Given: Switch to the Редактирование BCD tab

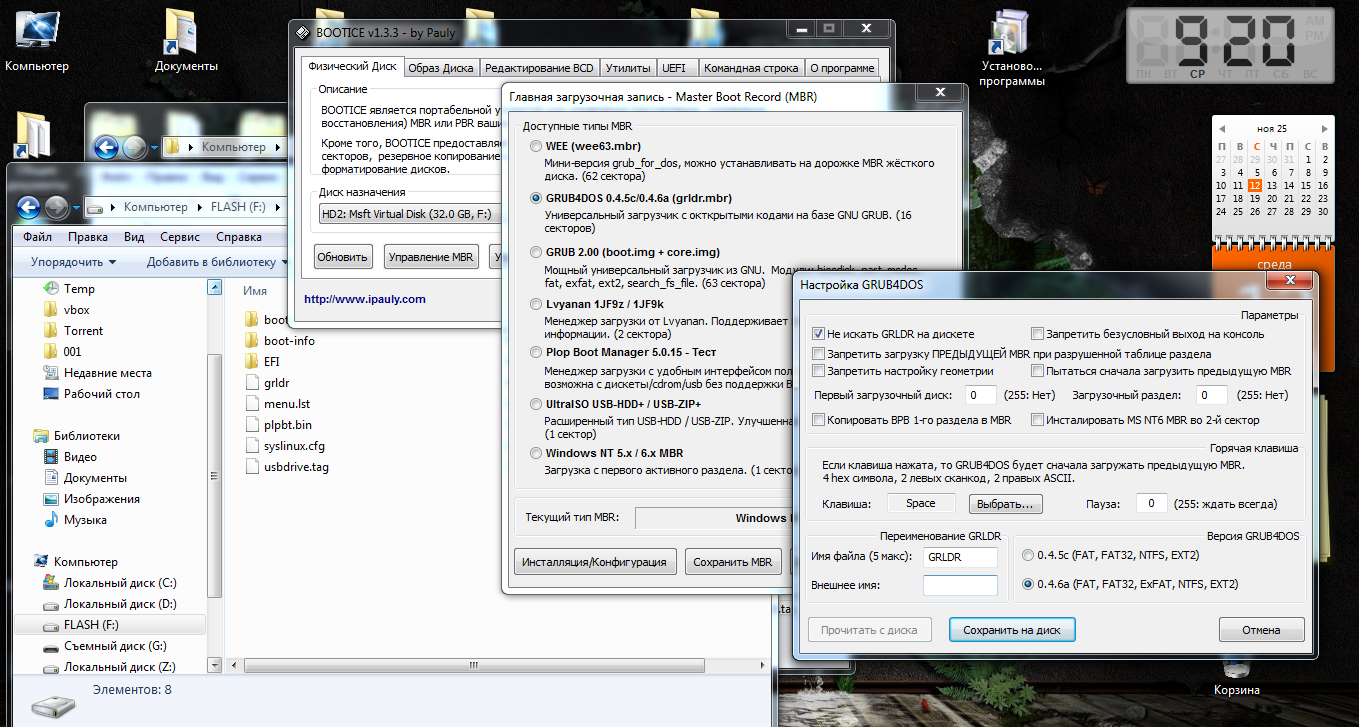Looking at the screenshot, I should click(538, 68).
